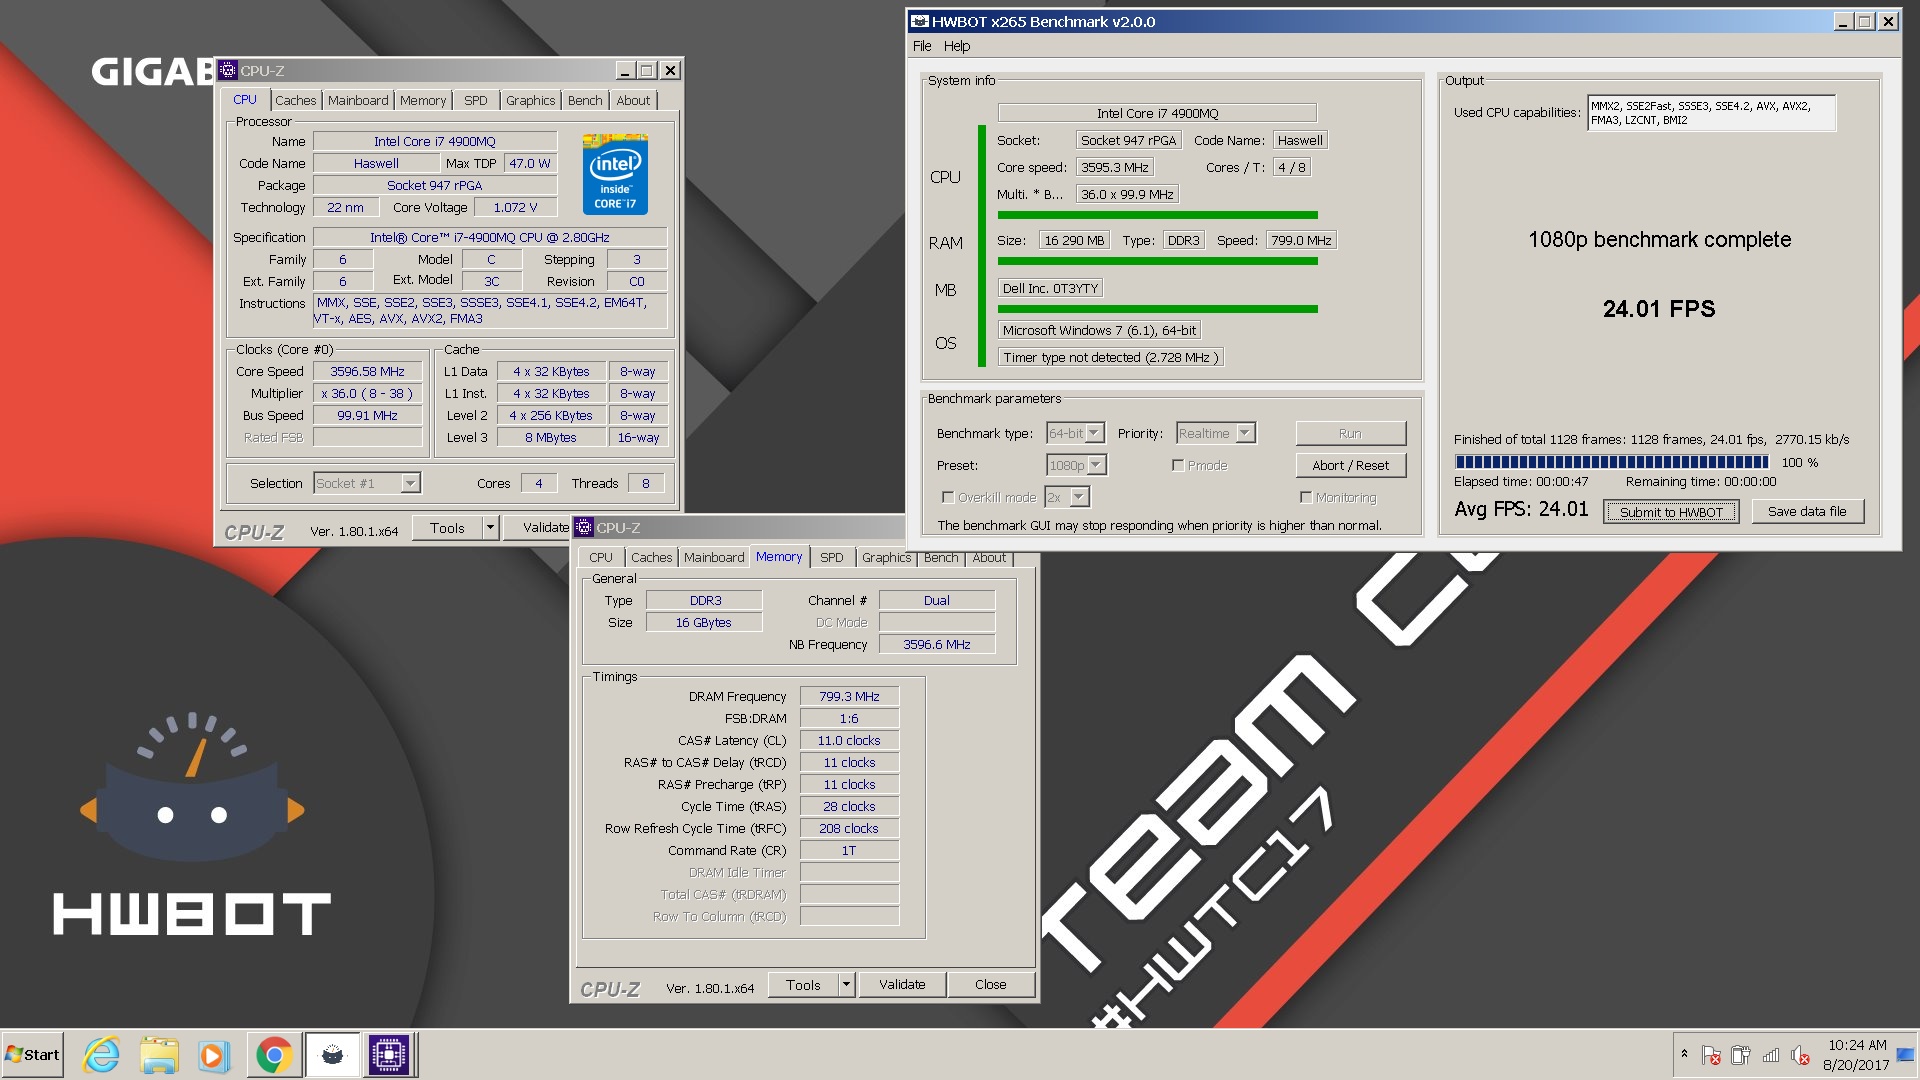The image size is (1920, 1080).
Task: Click the CPU-Z title bar icon of top window
Action: pos(228,70)
